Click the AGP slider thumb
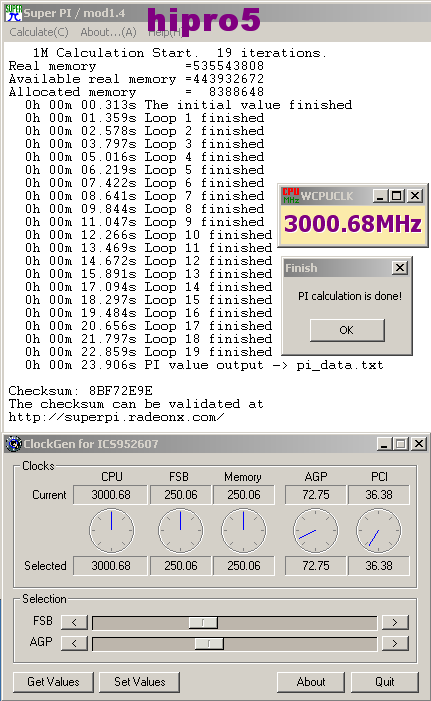This screenshot has height=701, width=431. [x=209, y=643]
